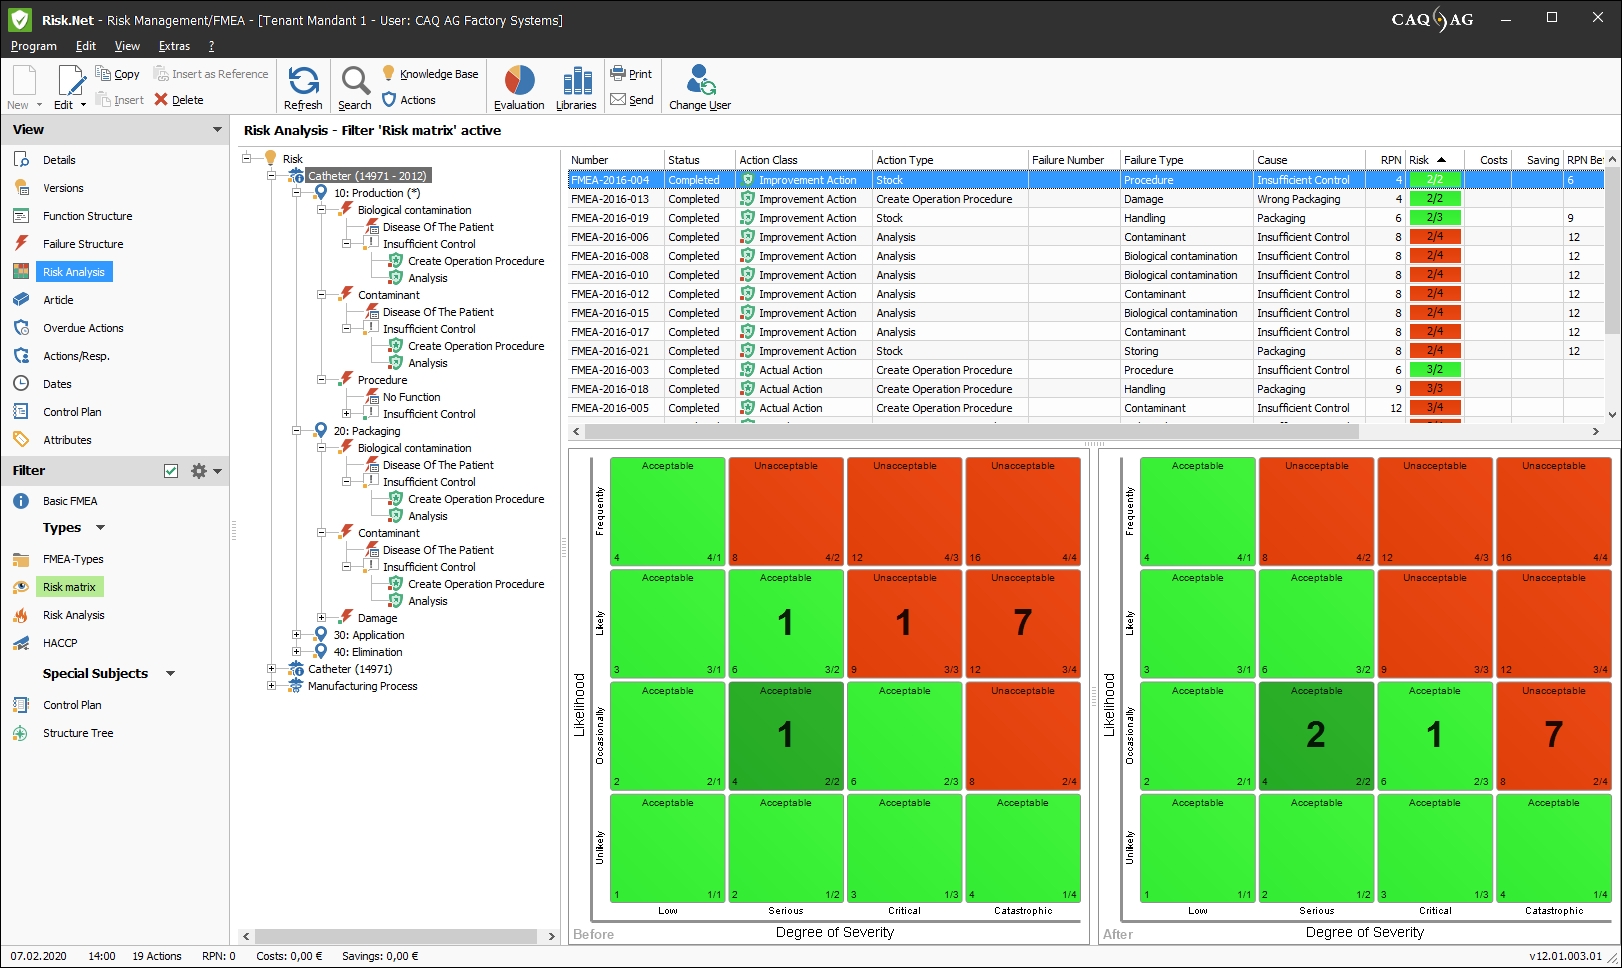This screenshot has width=1622, height=968.
Task: Open Knowledge Base lightbulb icon
Action: pos(389,73)
